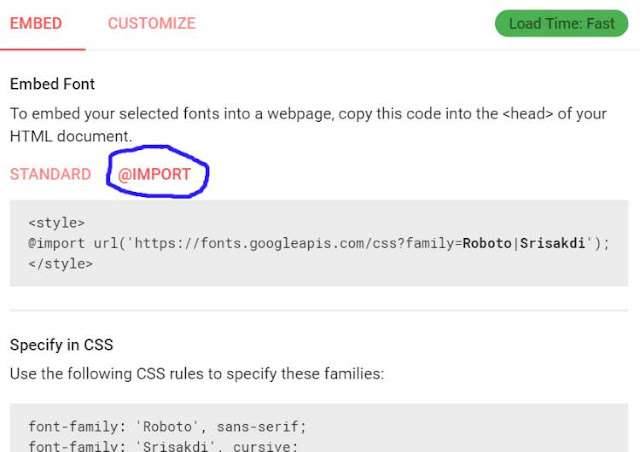Click the @import url code line
The width and height of the screenshot is (640, 452).
(x=319, y=243)
